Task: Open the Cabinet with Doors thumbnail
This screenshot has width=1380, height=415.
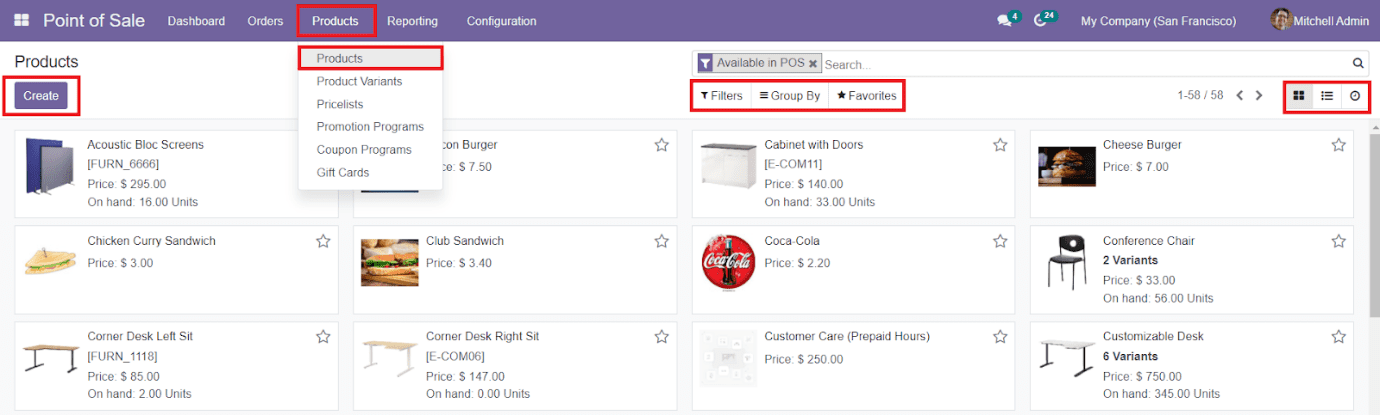Action: tap(728, 166)
